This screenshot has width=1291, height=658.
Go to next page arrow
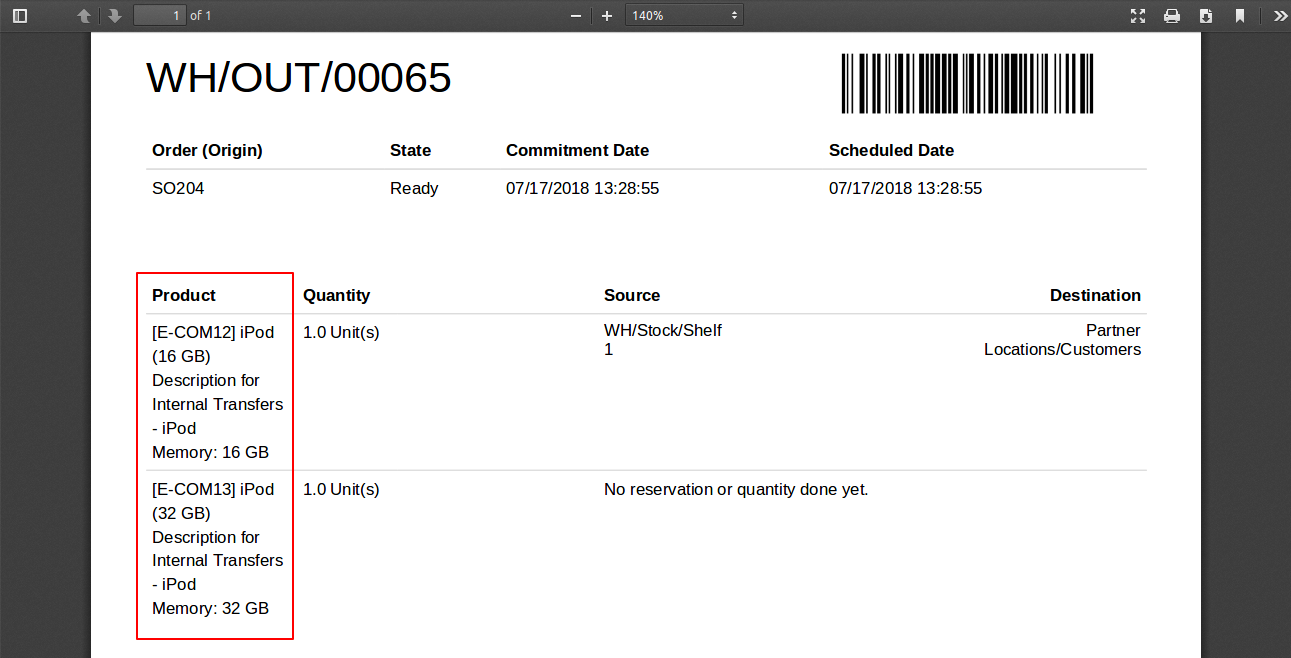tap(115, 15)
